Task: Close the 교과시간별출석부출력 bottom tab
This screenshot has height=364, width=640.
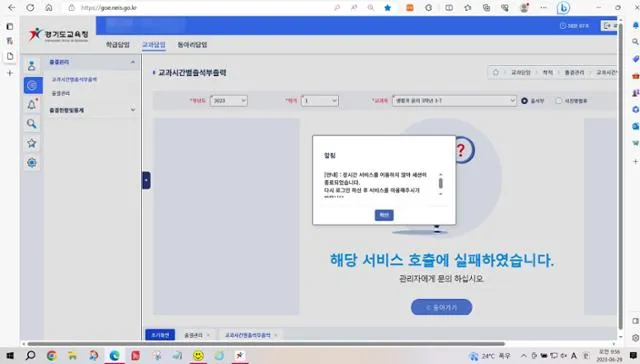Action: point(276,335)
